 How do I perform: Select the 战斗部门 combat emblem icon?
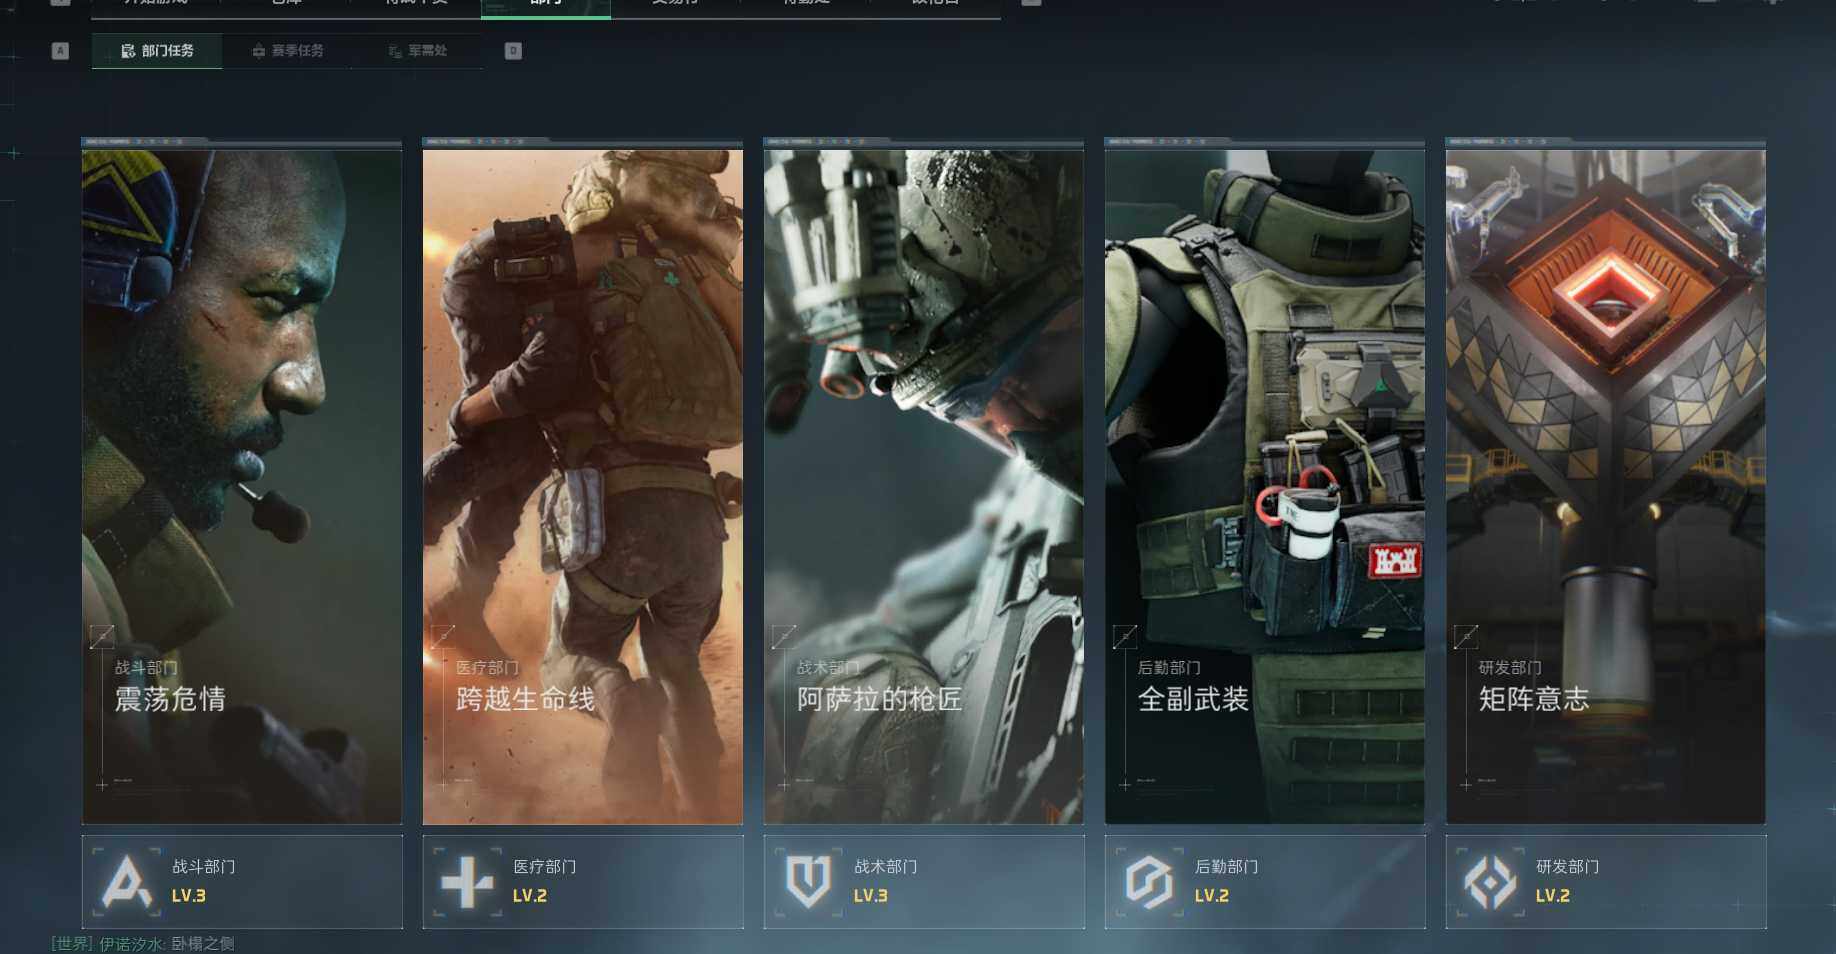127,882
